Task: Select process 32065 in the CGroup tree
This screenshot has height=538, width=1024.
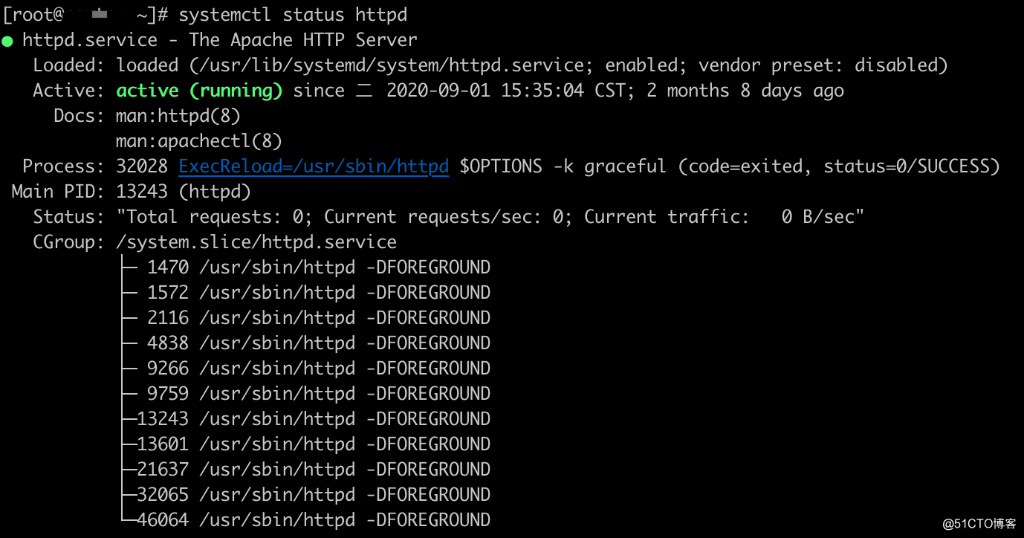Action: pos(313,495)
